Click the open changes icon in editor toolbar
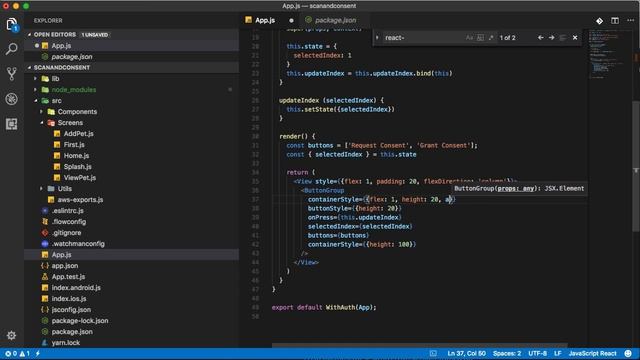 [x=599, y=20]
